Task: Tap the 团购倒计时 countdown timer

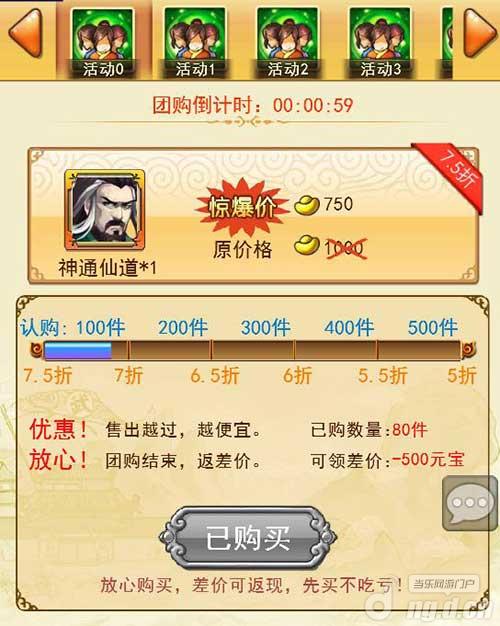Action: tap(252, 105)
